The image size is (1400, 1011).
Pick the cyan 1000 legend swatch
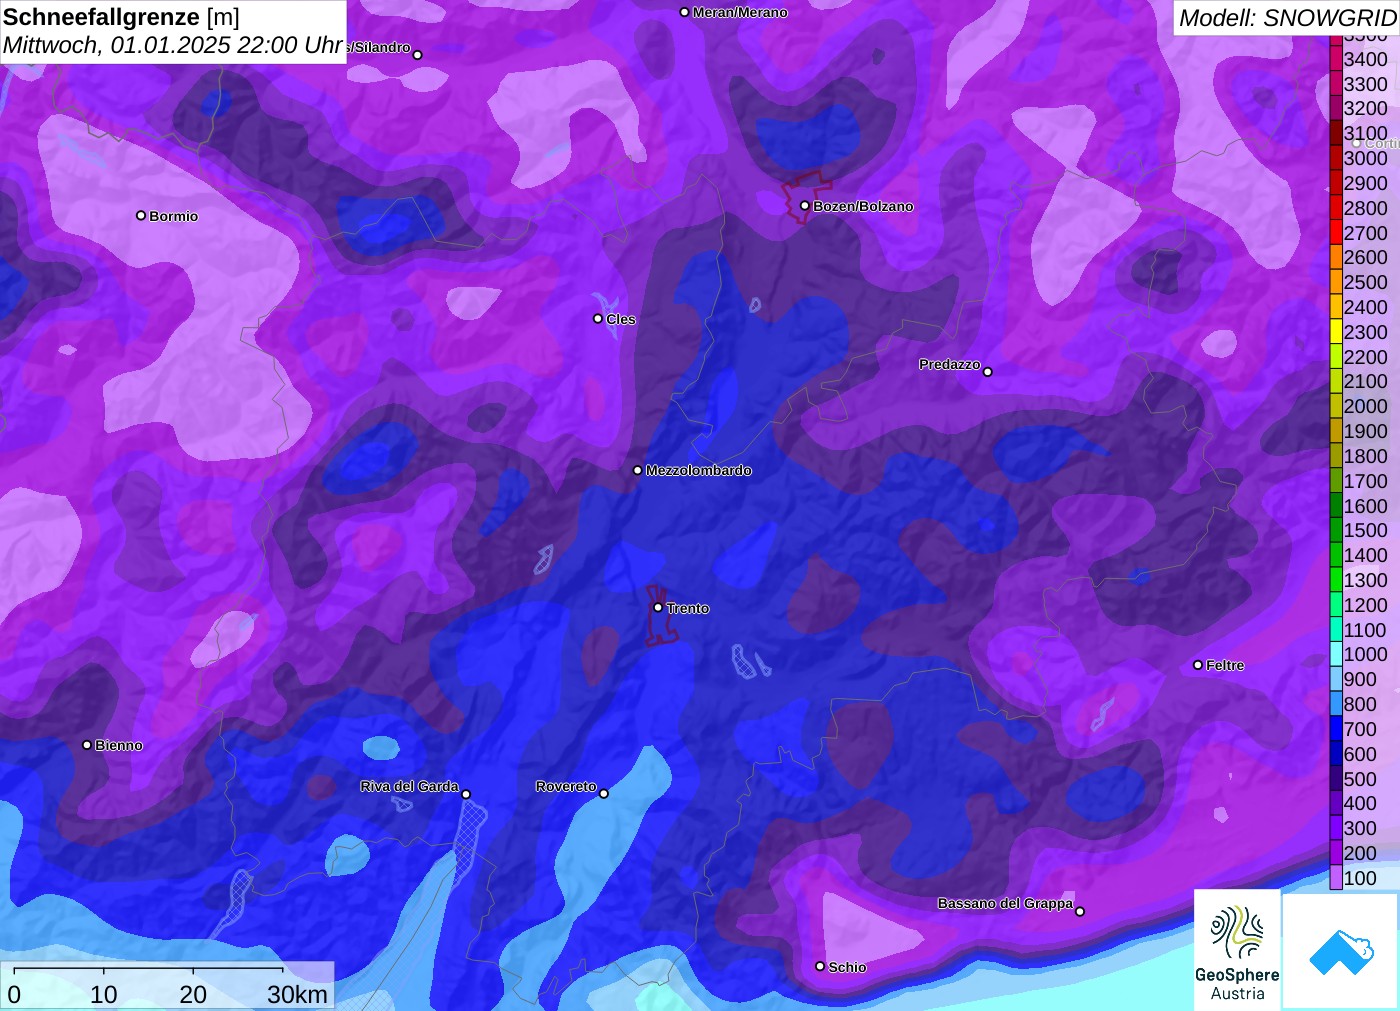[x=1336, y=654]
